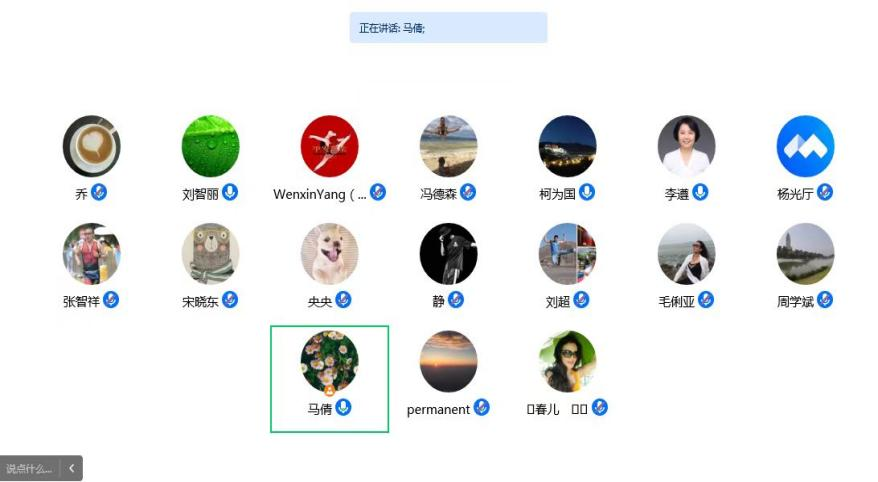
Task: Click the dog avatar of 央央
Action: pyautogui.click(x=329, y=254)
